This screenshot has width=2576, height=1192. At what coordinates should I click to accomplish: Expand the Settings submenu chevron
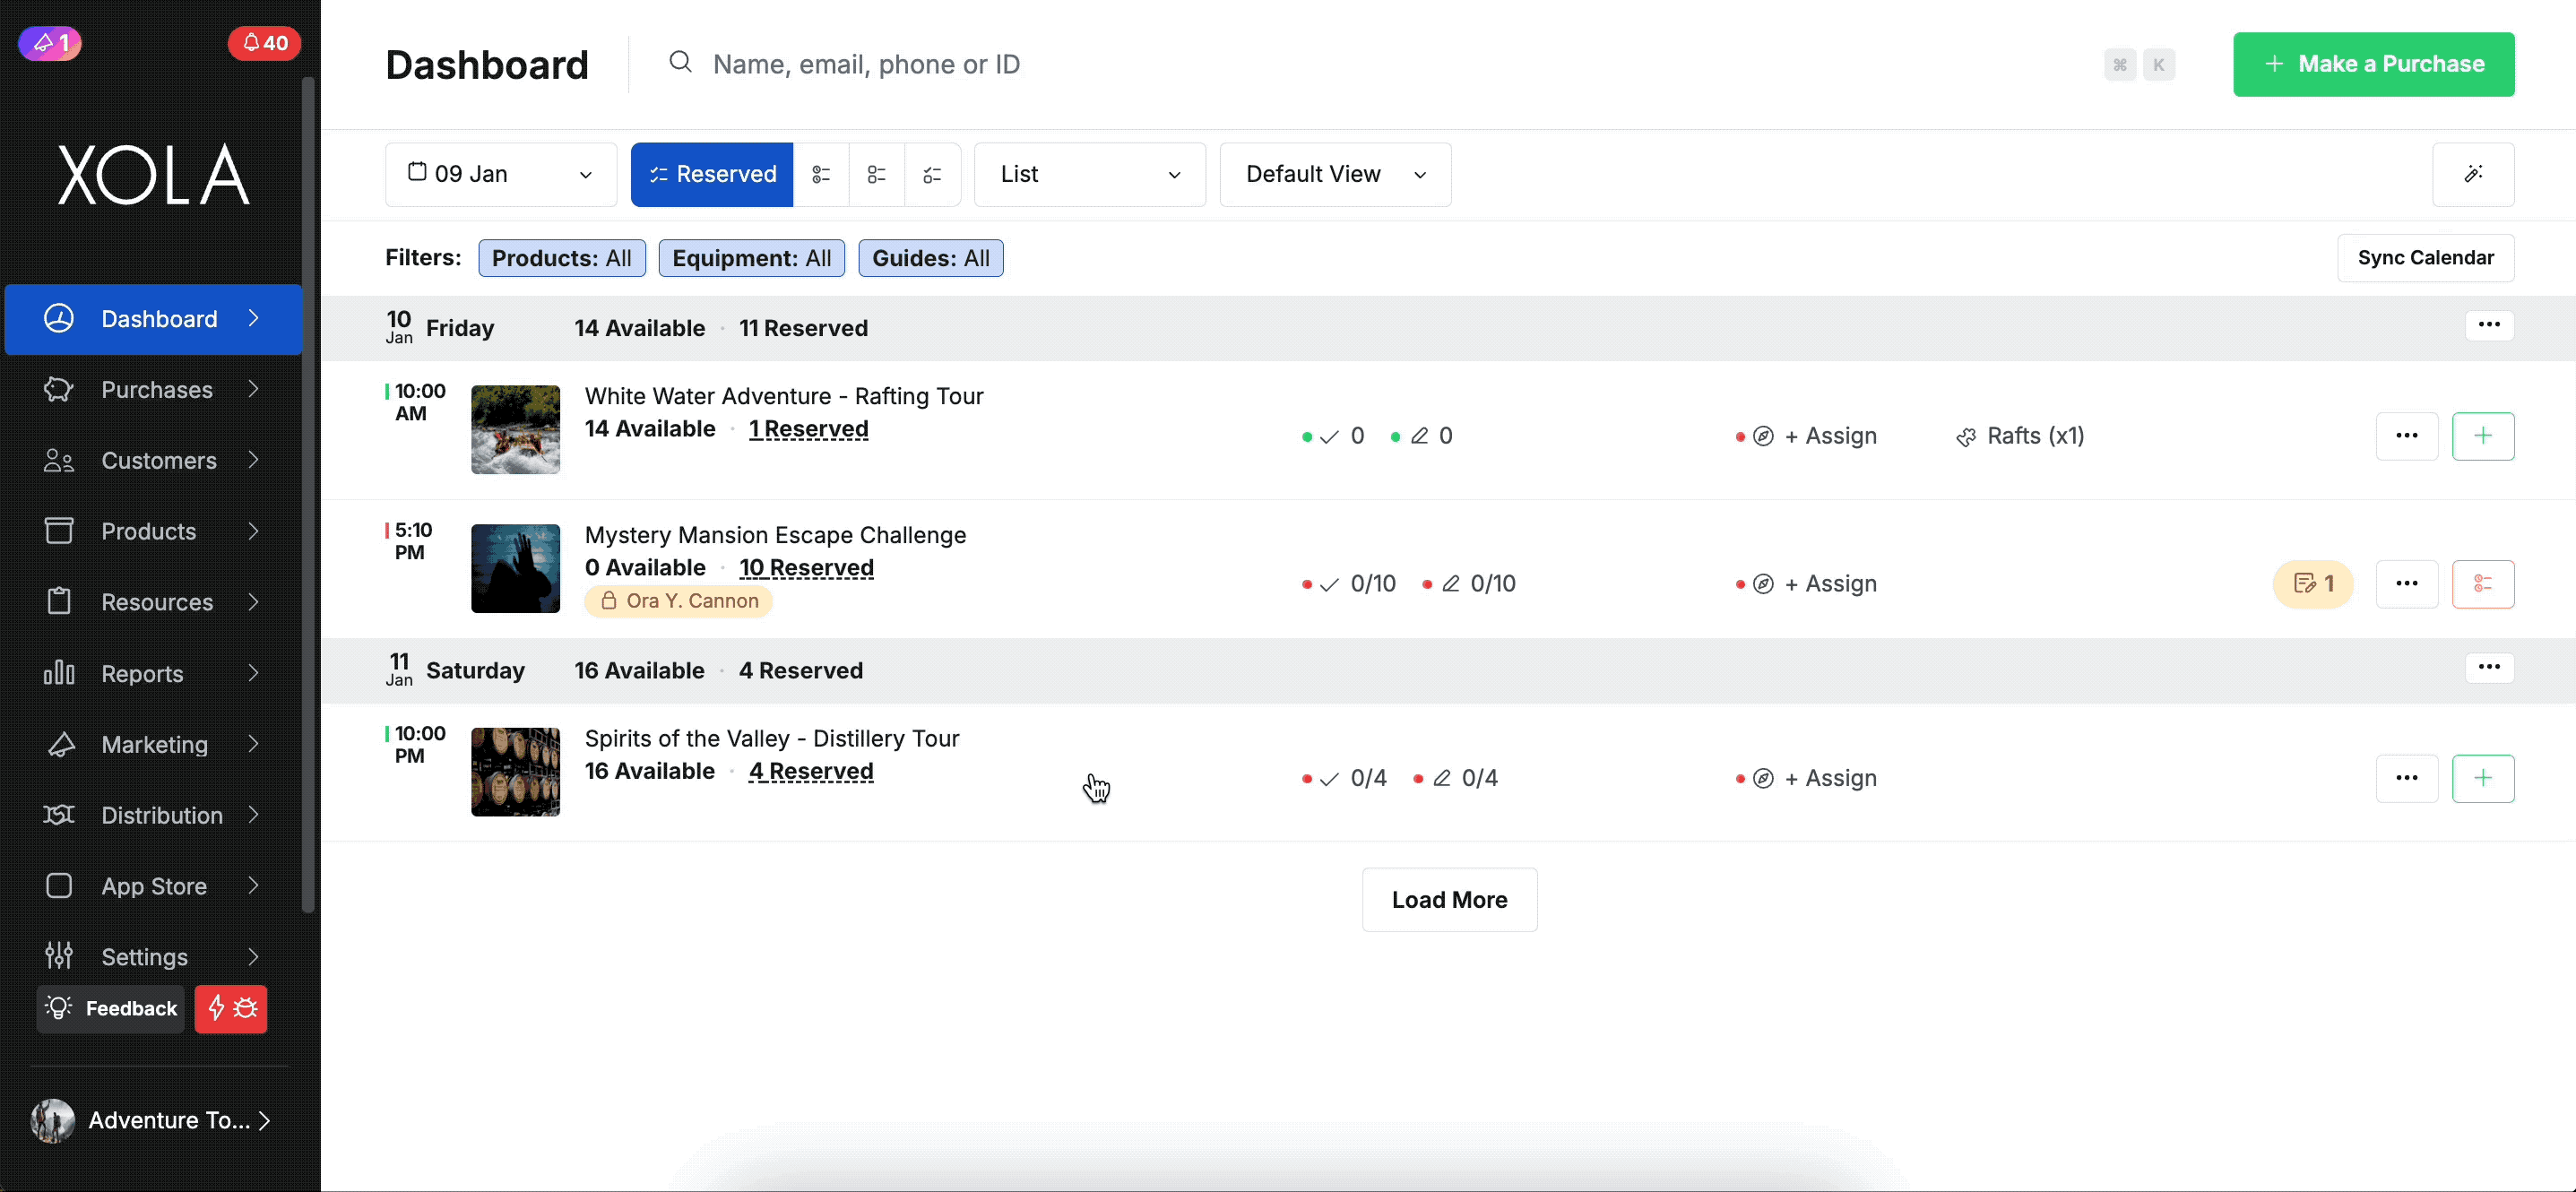pos(254,957)
